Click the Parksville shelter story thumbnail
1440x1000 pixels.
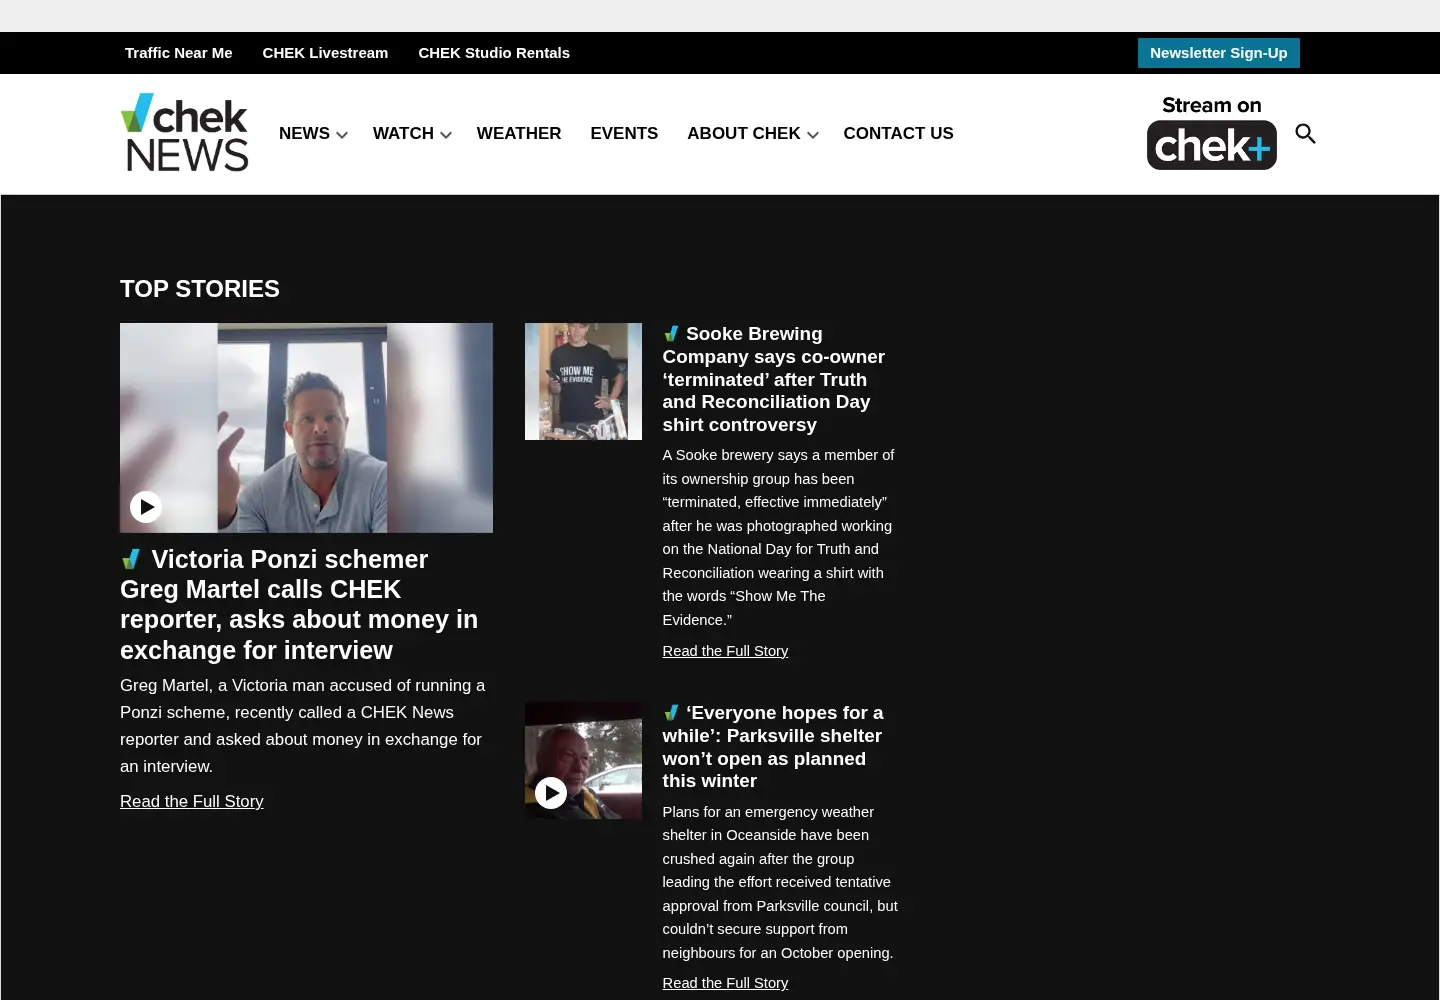tap(583, 760)
